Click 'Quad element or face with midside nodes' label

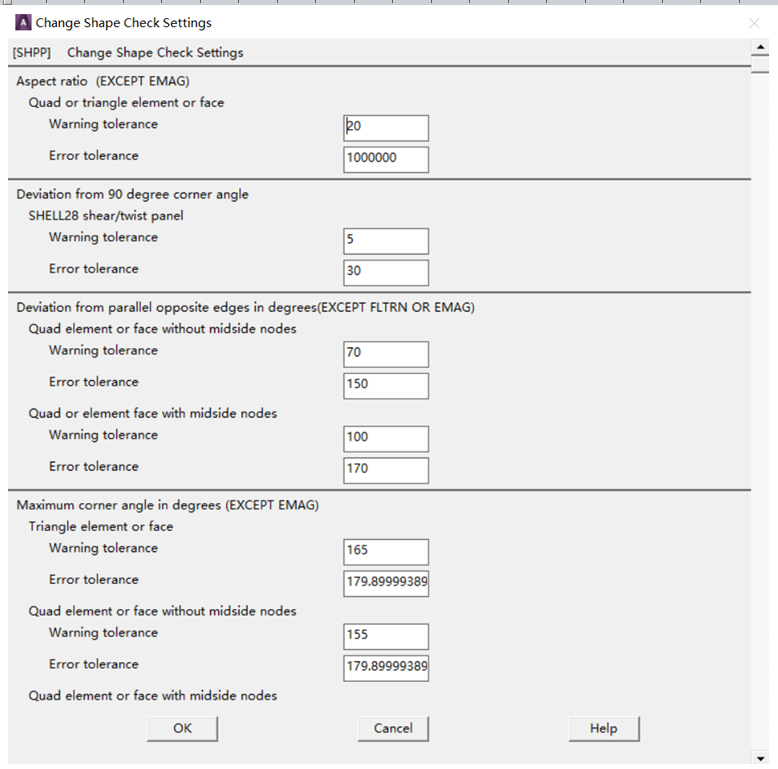tap(153, 696)
